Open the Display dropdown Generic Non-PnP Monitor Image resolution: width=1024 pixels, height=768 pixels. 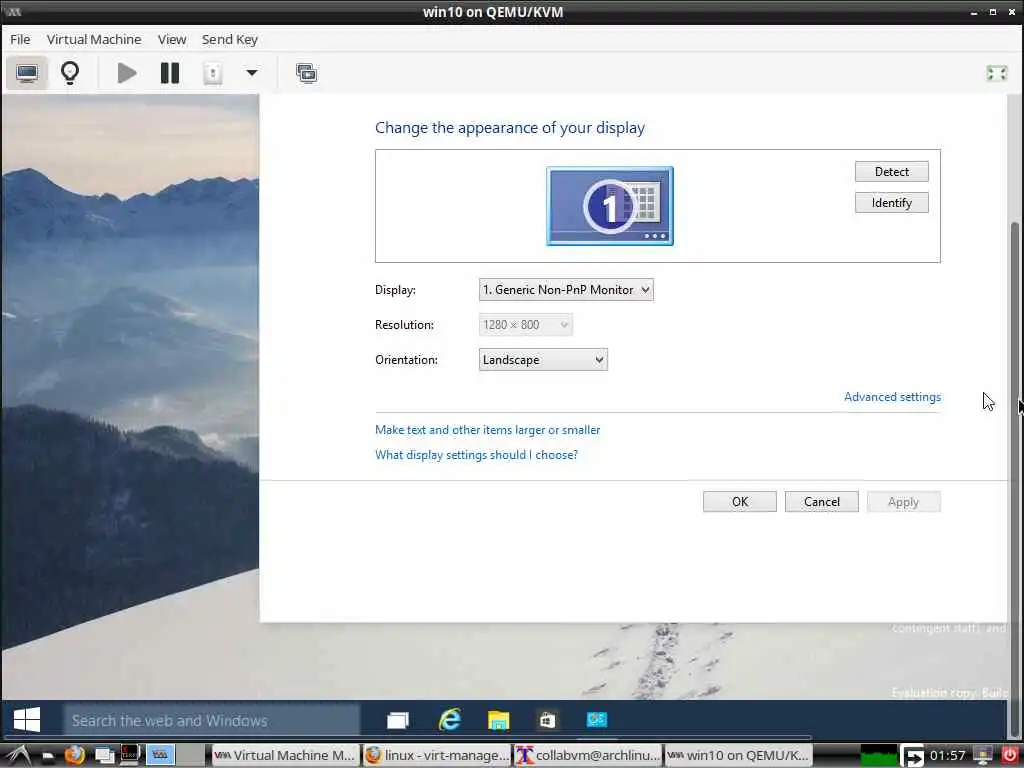[x=566, y=290]
